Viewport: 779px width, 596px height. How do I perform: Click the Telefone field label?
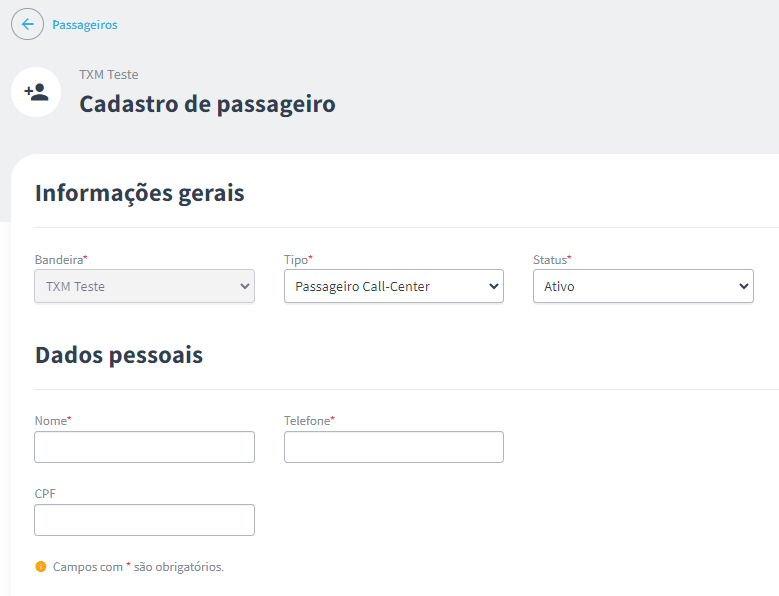(309, 421)
